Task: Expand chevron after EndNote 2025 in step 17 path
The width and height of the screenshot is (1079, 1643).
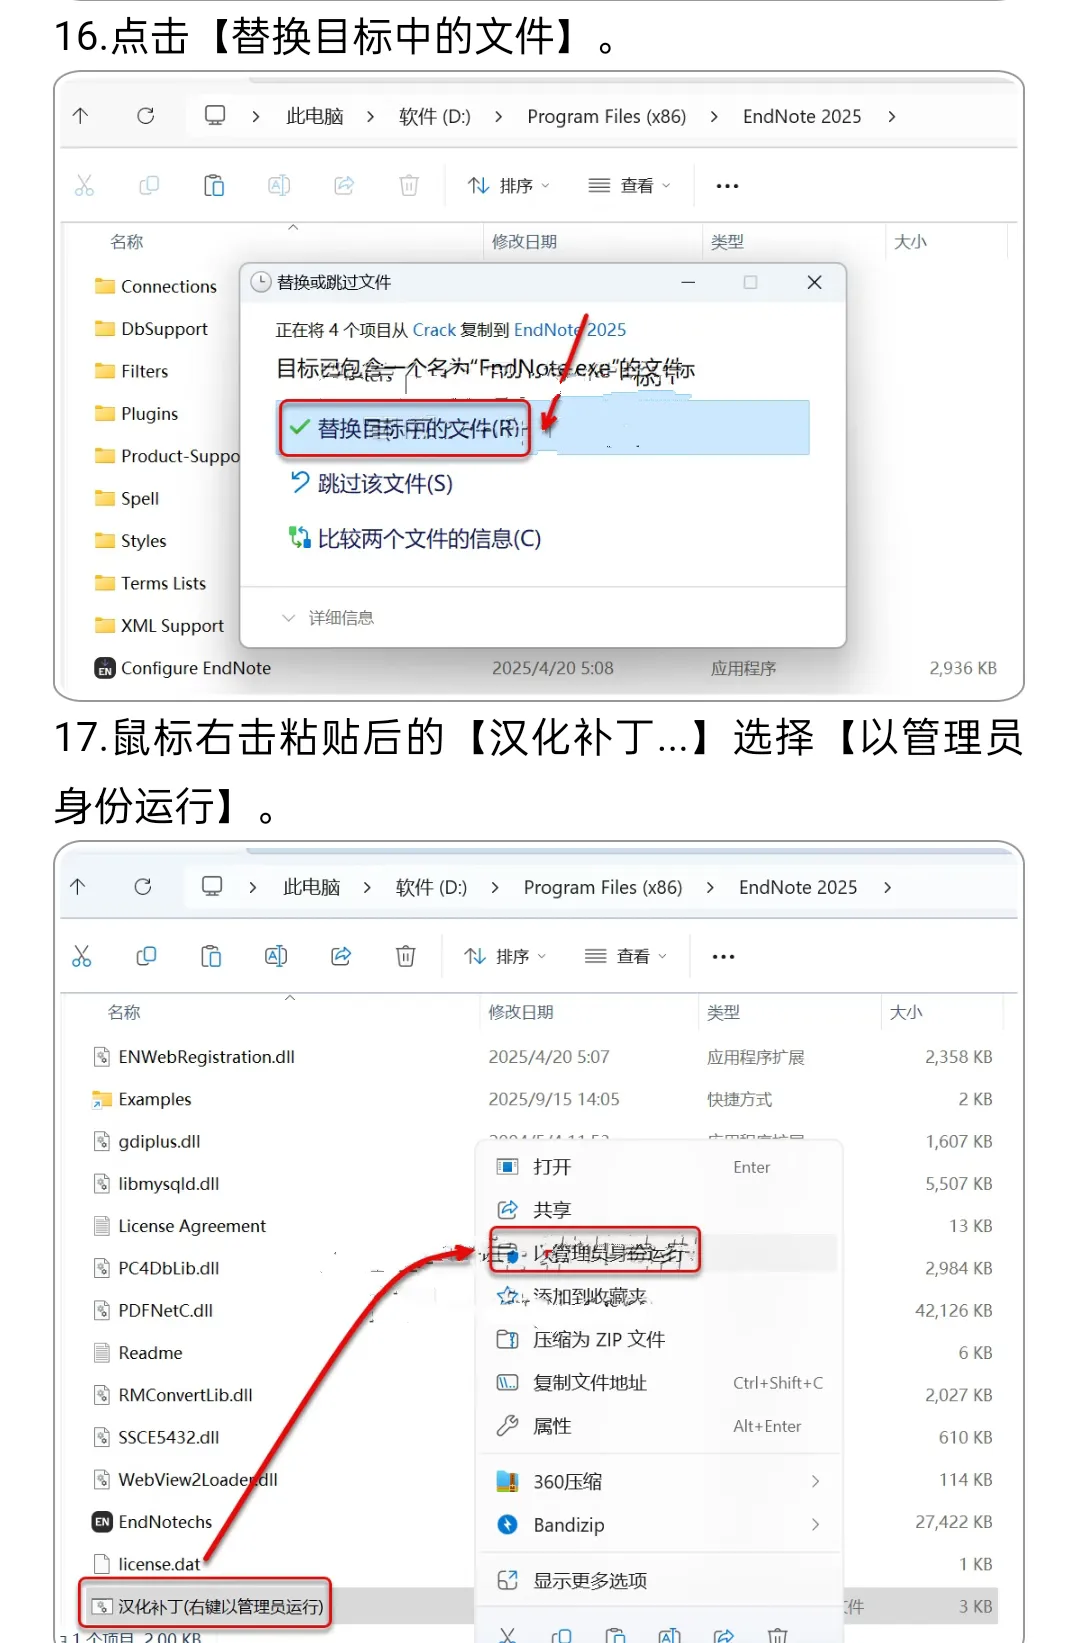Action: tap(888, 888)
